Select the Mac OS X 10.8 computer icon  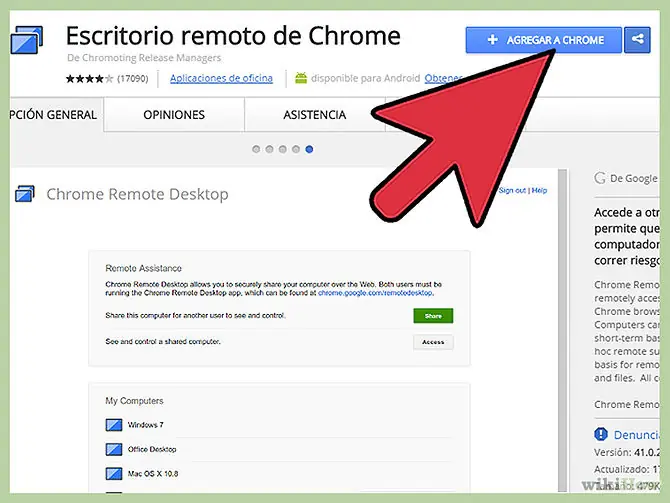114,474
